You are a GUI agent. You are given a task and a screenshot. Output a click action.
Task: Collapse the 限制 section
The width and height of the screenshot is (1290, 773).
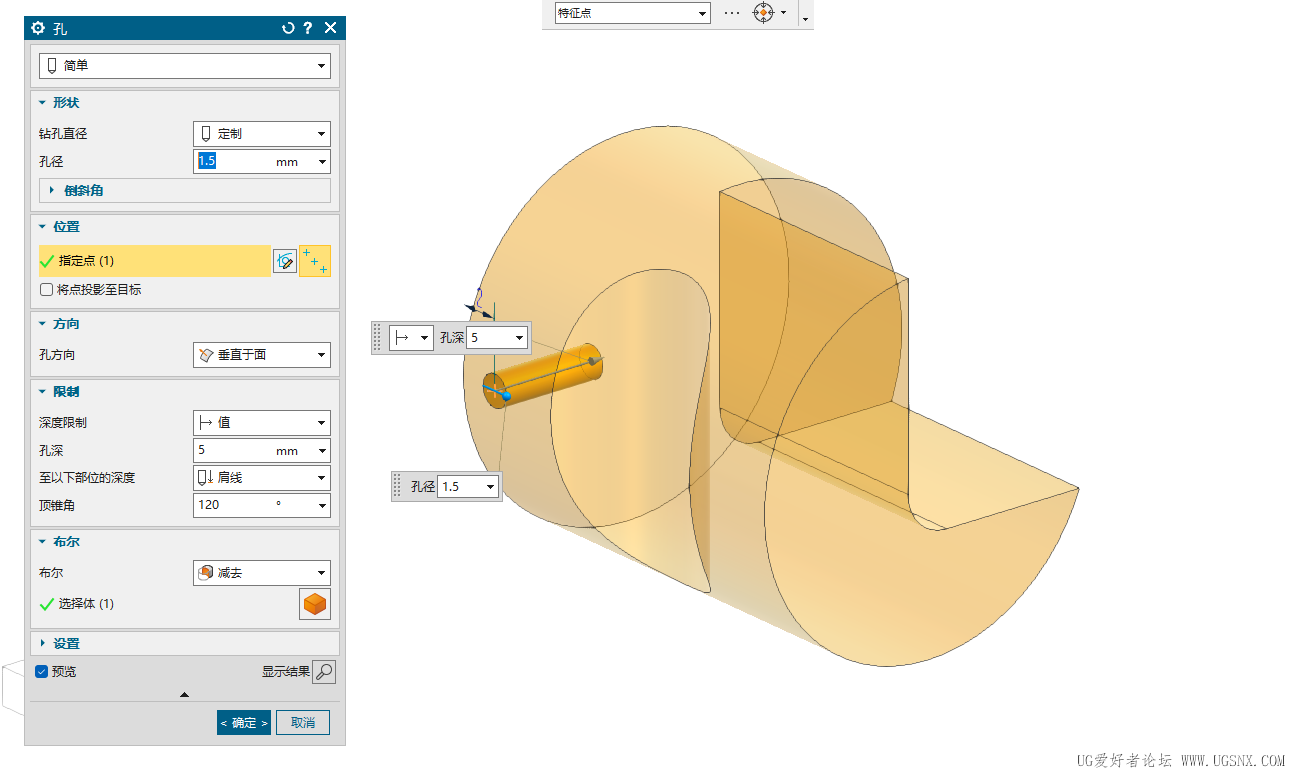[x=42, y=392]
